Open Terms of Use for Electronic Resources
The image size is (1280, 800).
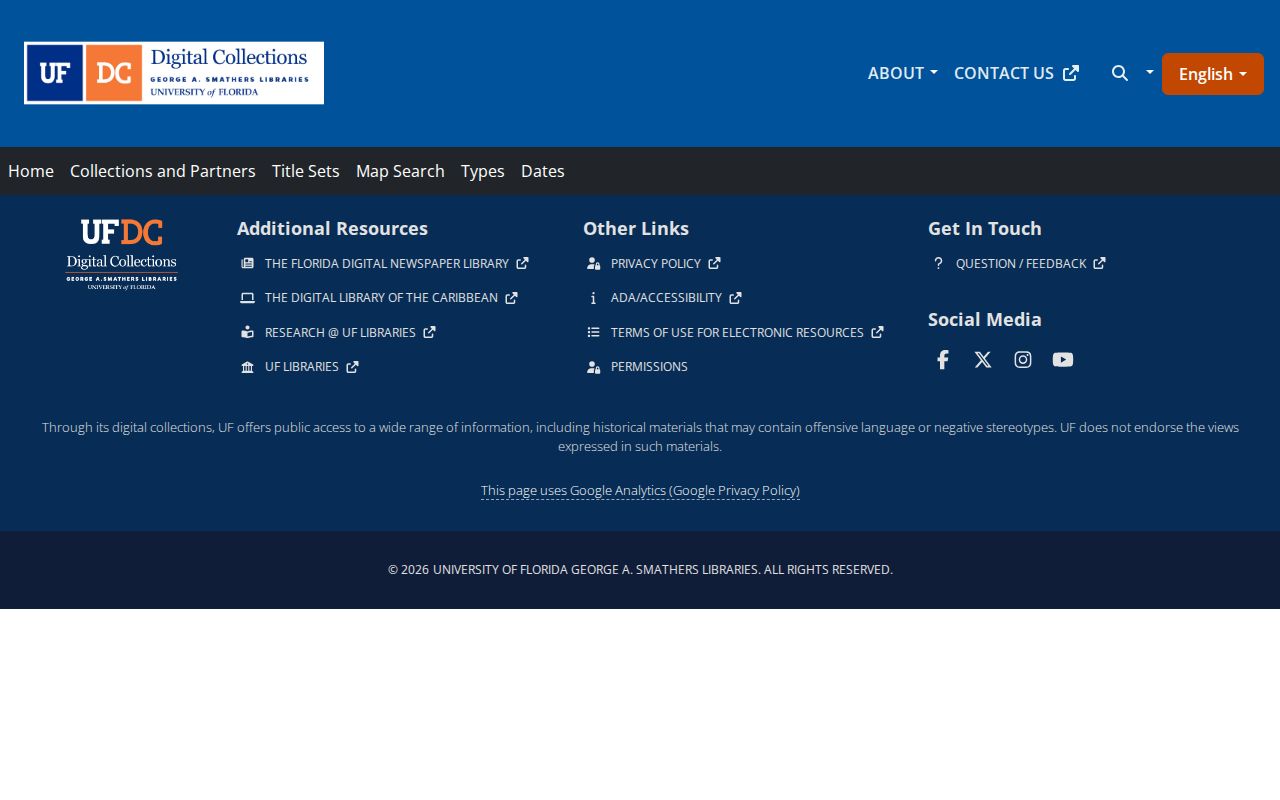pos(747,332)
